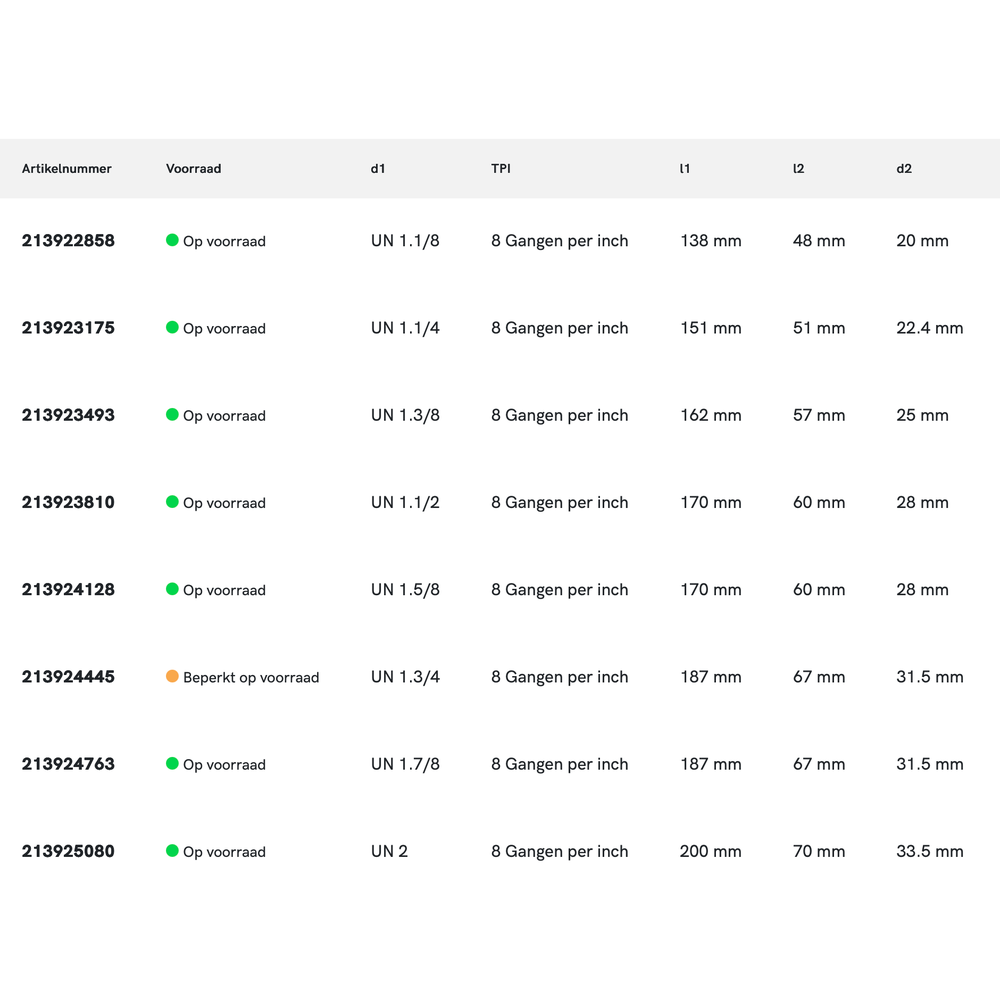This screenshot has width=1000, height=1000.
Task: Click the Voorraad column header
Action: pyautogui.click(x=193, y=169)
